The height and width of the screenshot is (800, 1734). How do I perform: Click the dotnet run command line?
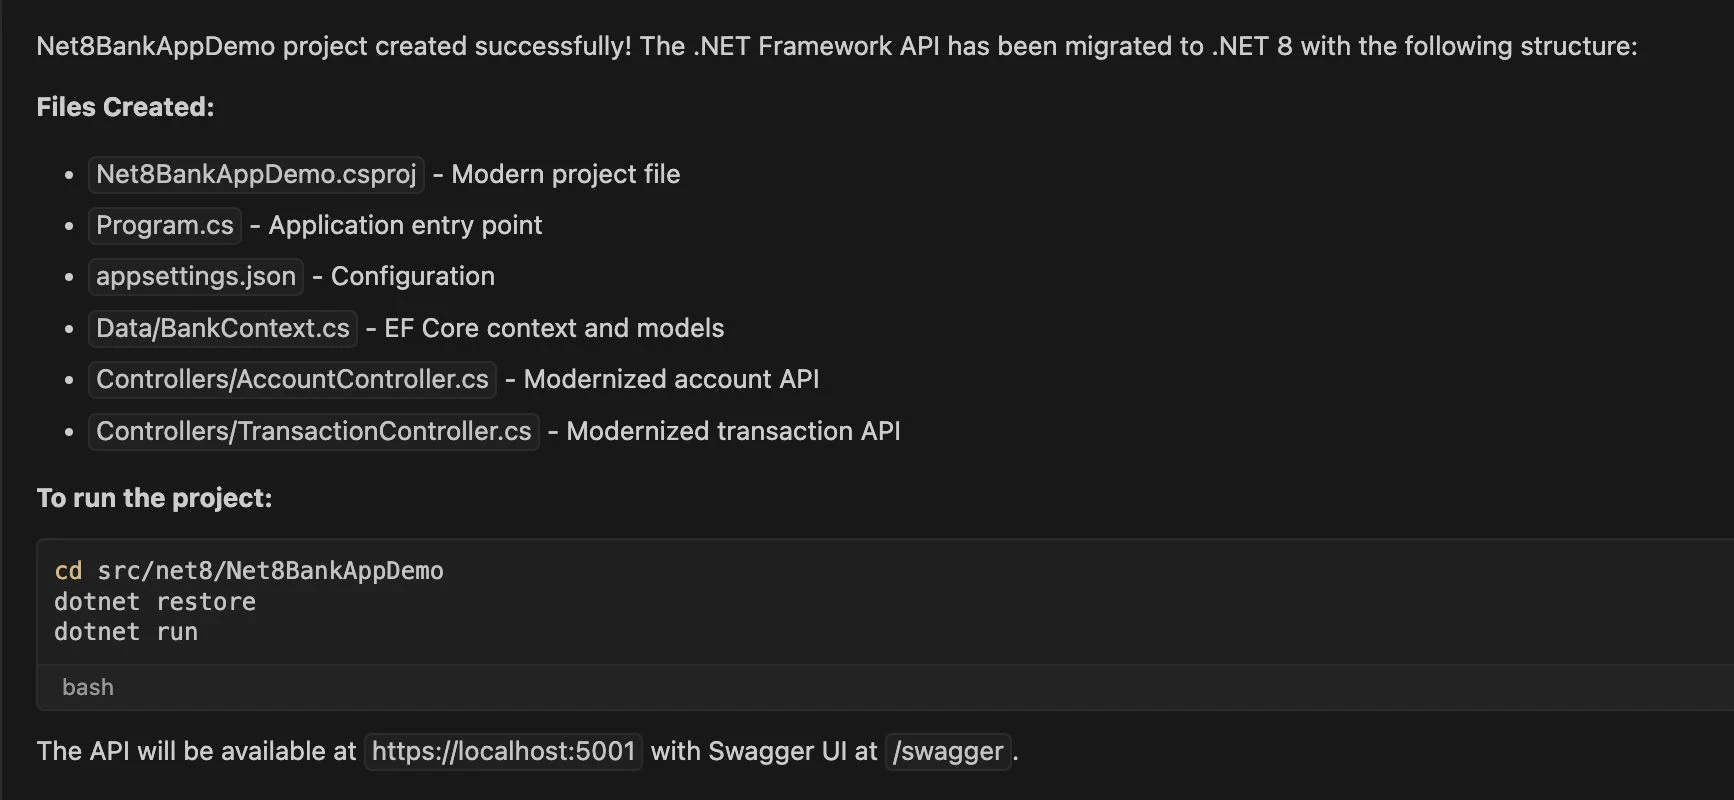126,632
